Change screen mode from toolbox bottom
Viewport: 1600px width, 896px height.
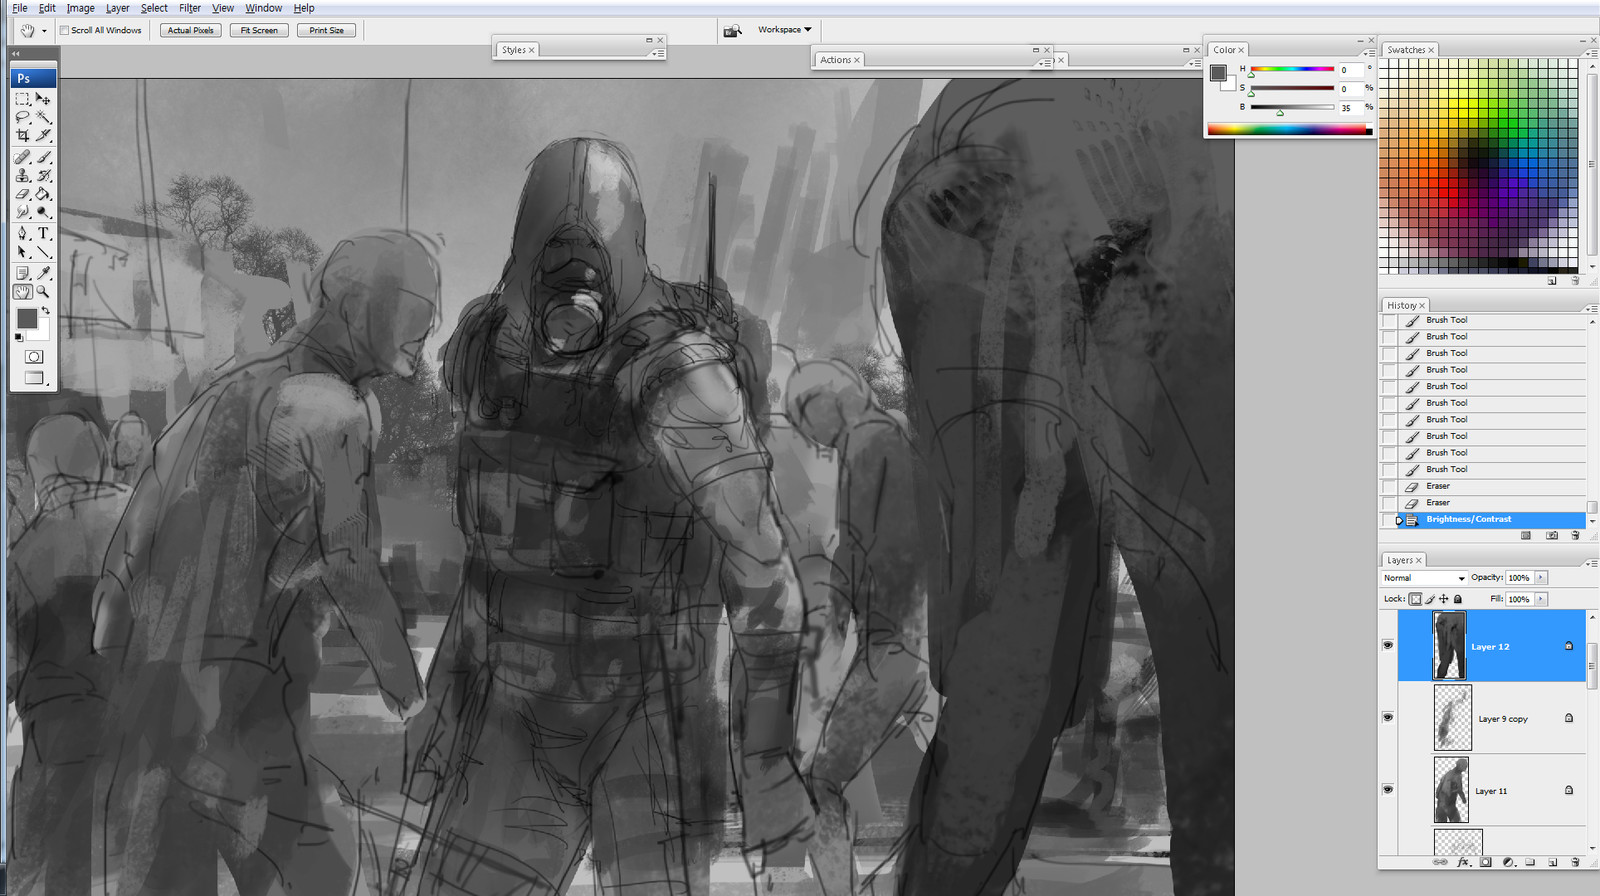coord(34,378)
